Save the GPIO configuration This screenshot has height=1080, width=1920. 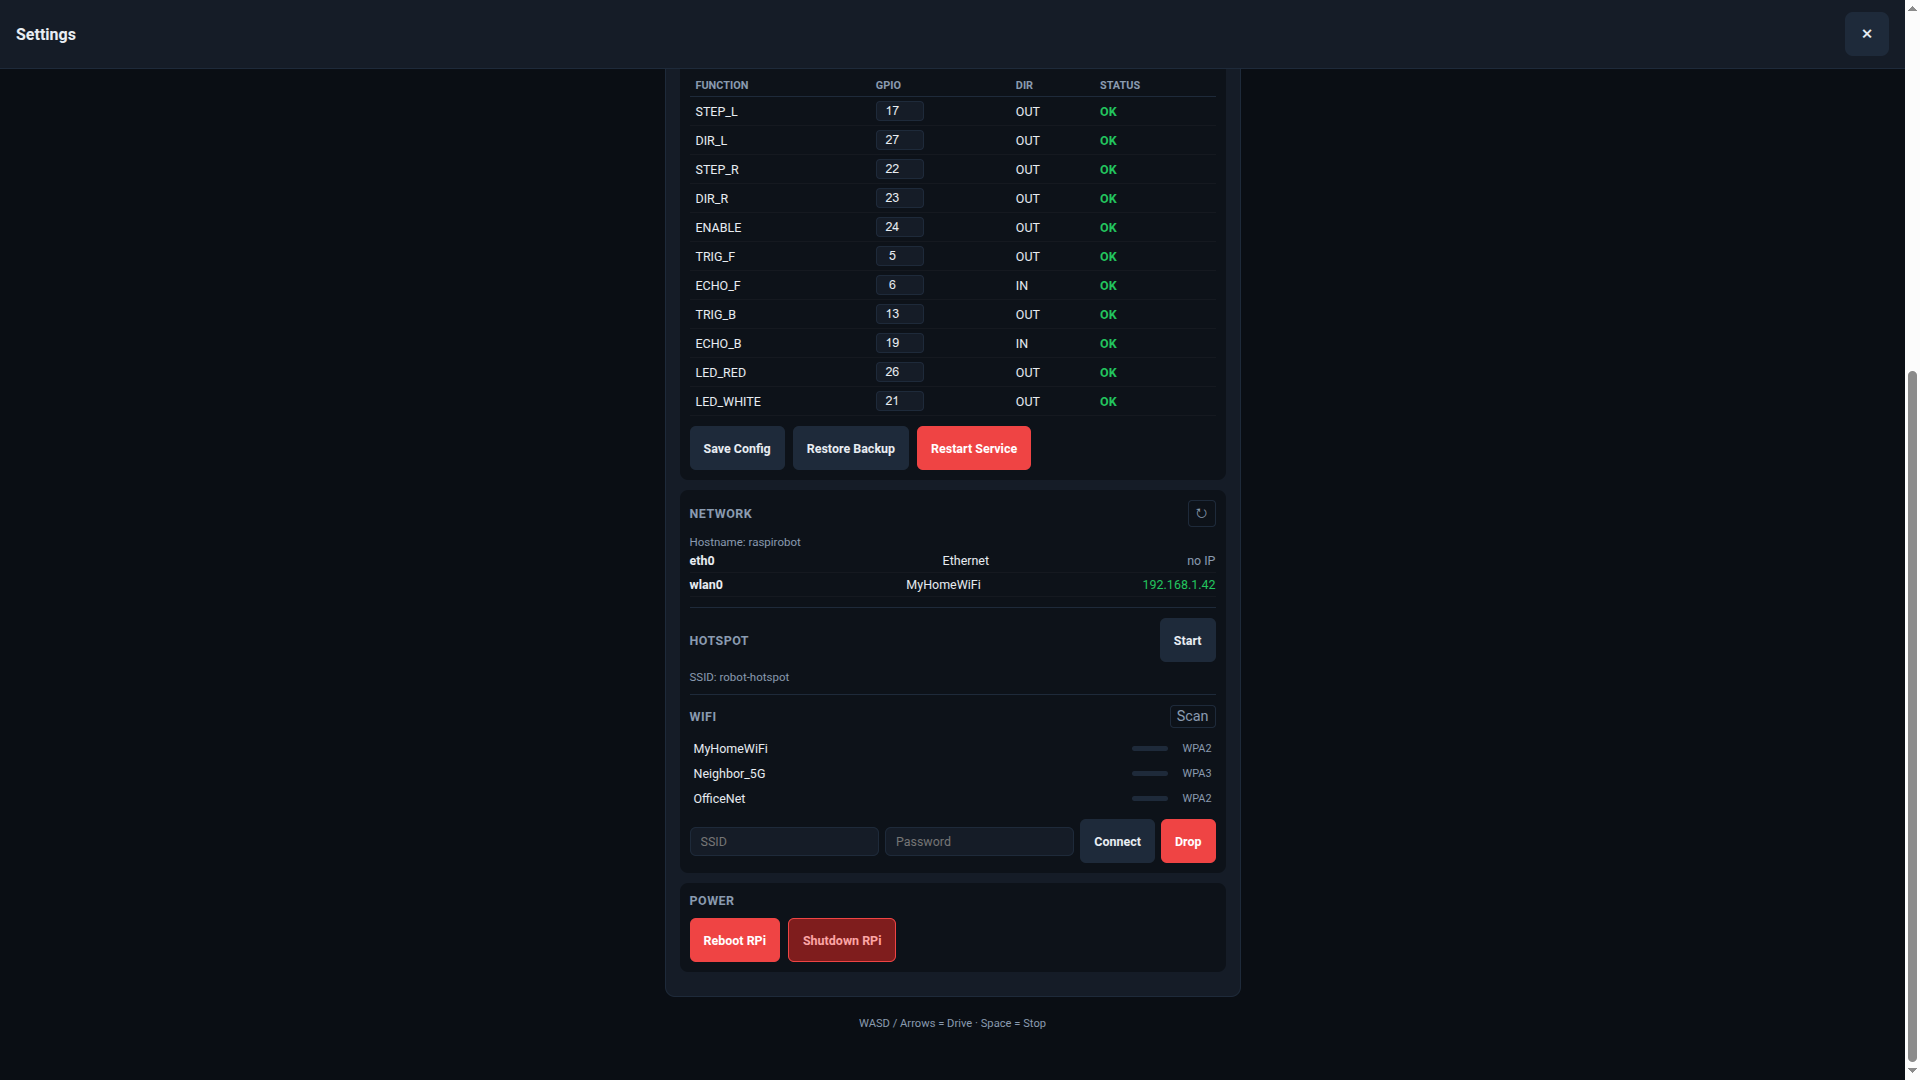pyautogui.click(x=737, y=448)
